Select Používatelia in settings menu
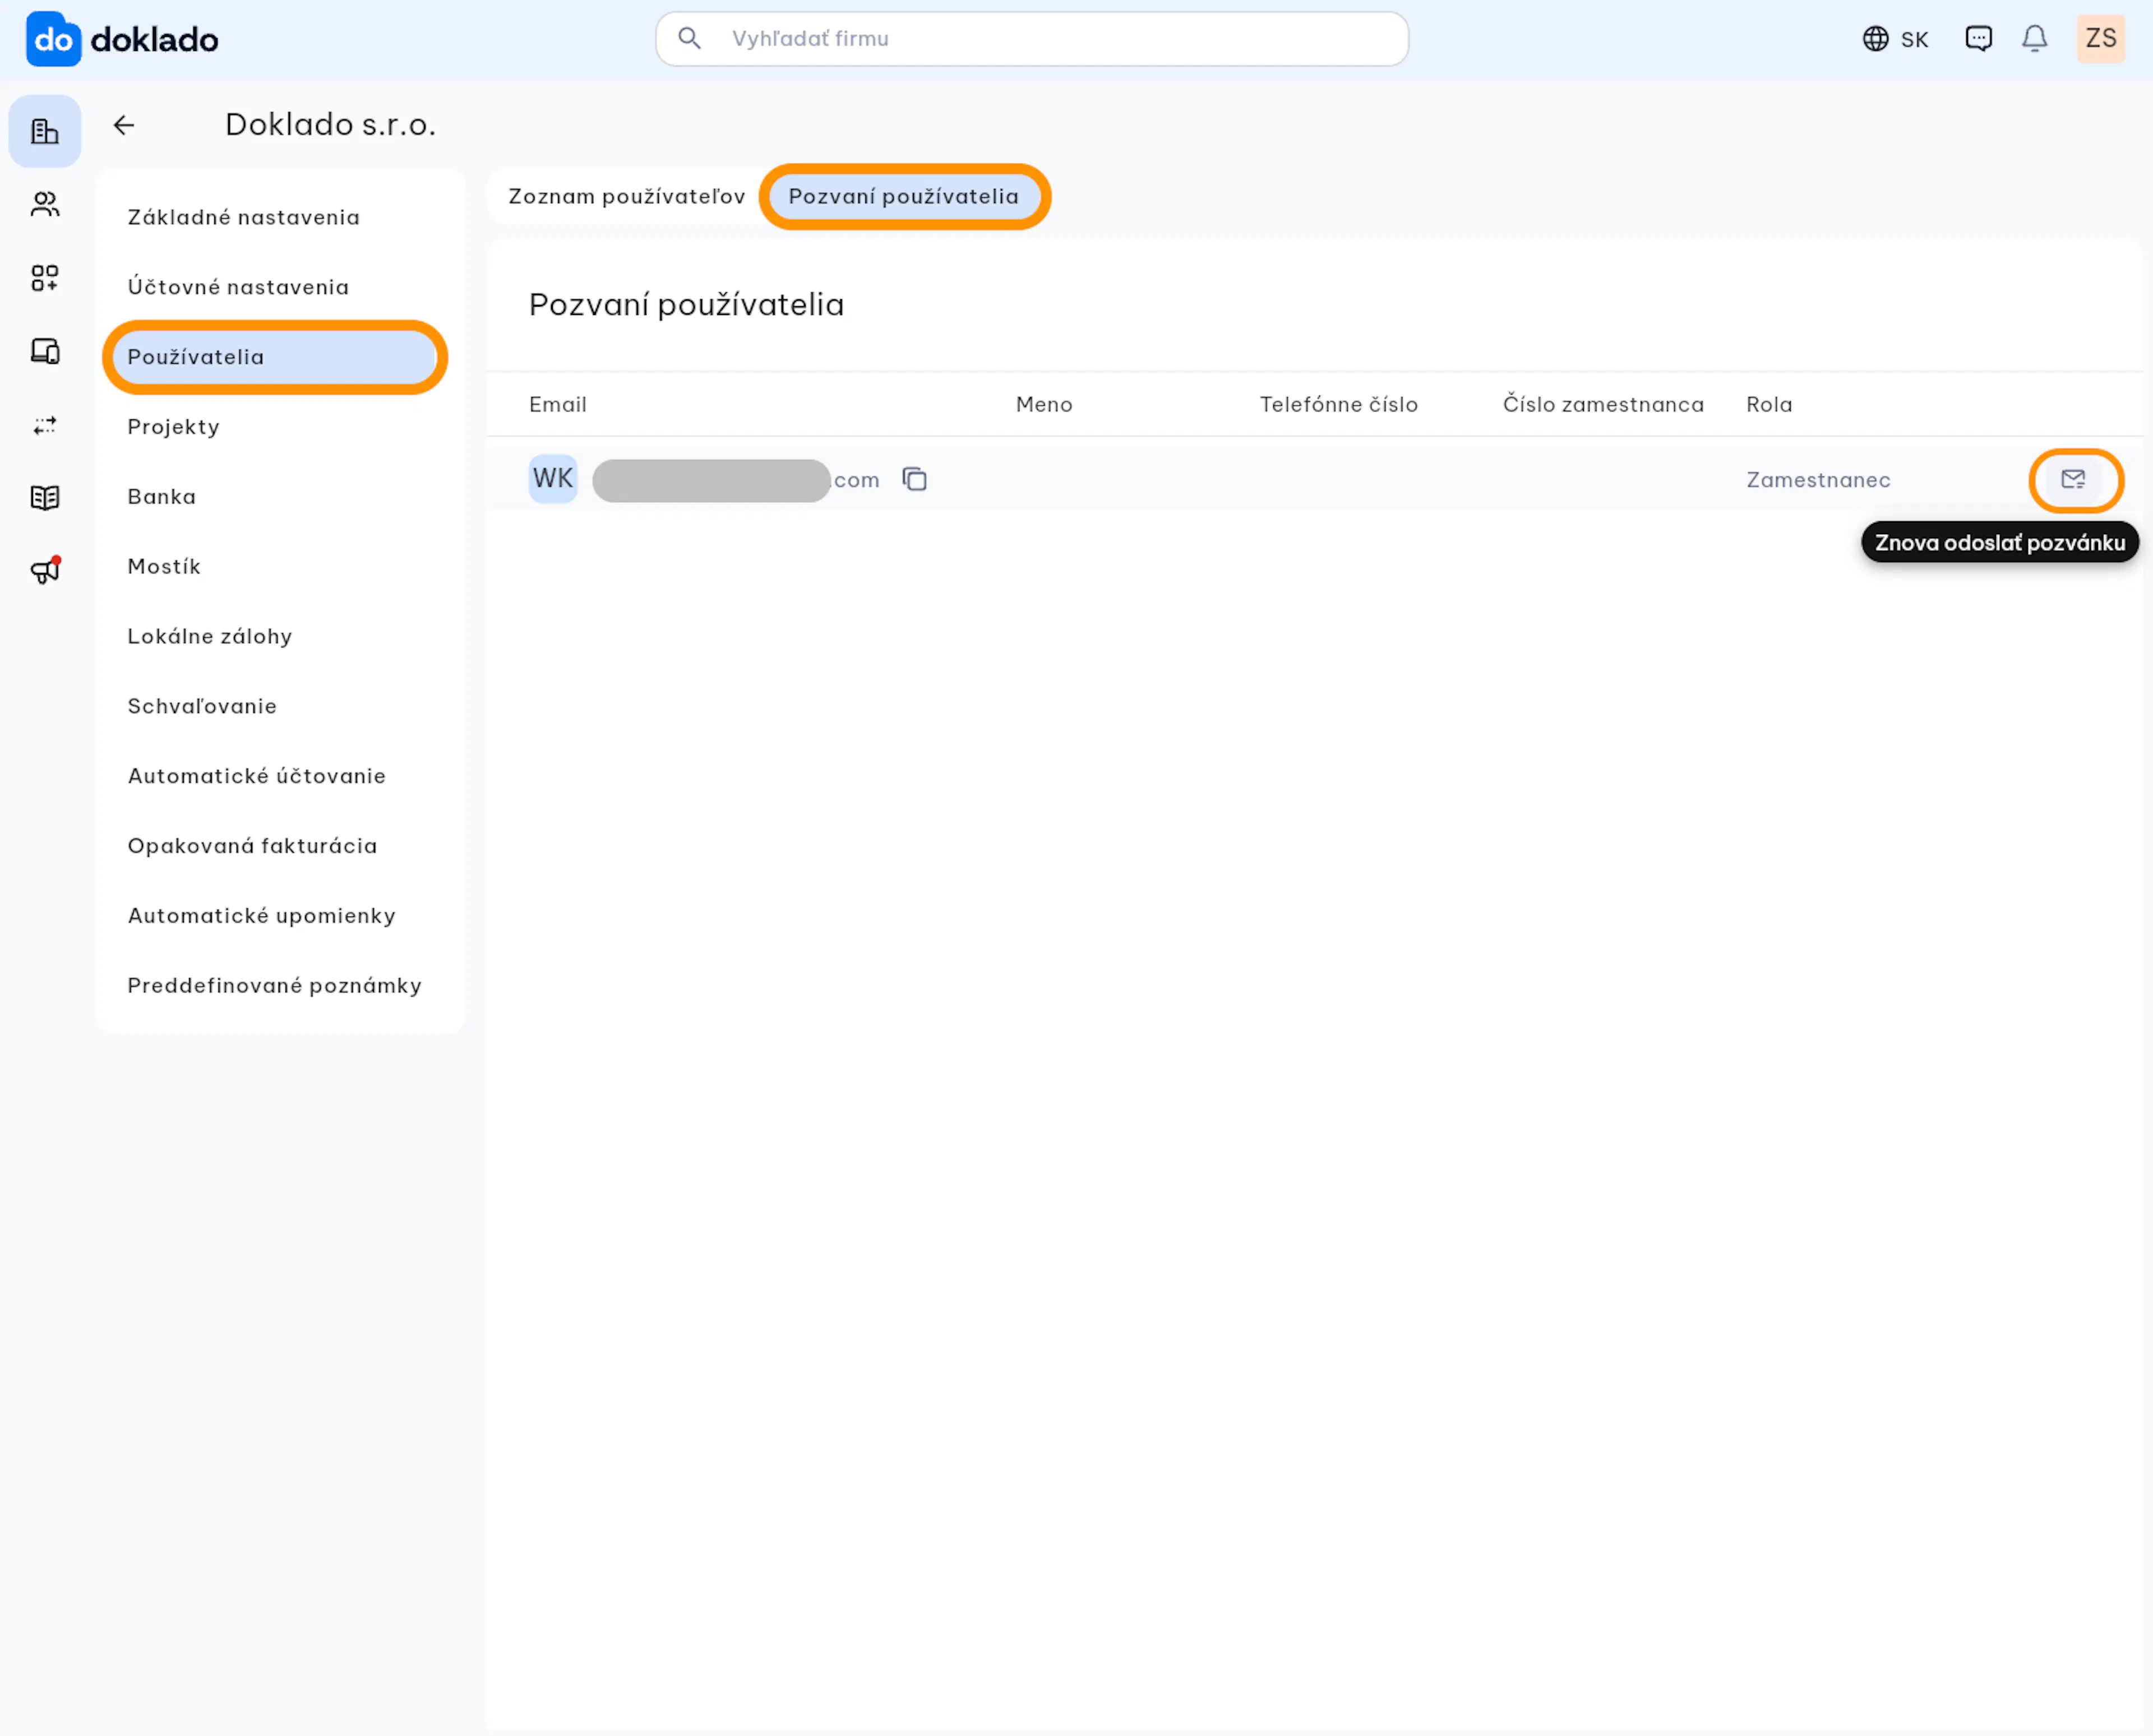Image resolution: width=2153 pixels, height=1736 pixels. (275, 357)
